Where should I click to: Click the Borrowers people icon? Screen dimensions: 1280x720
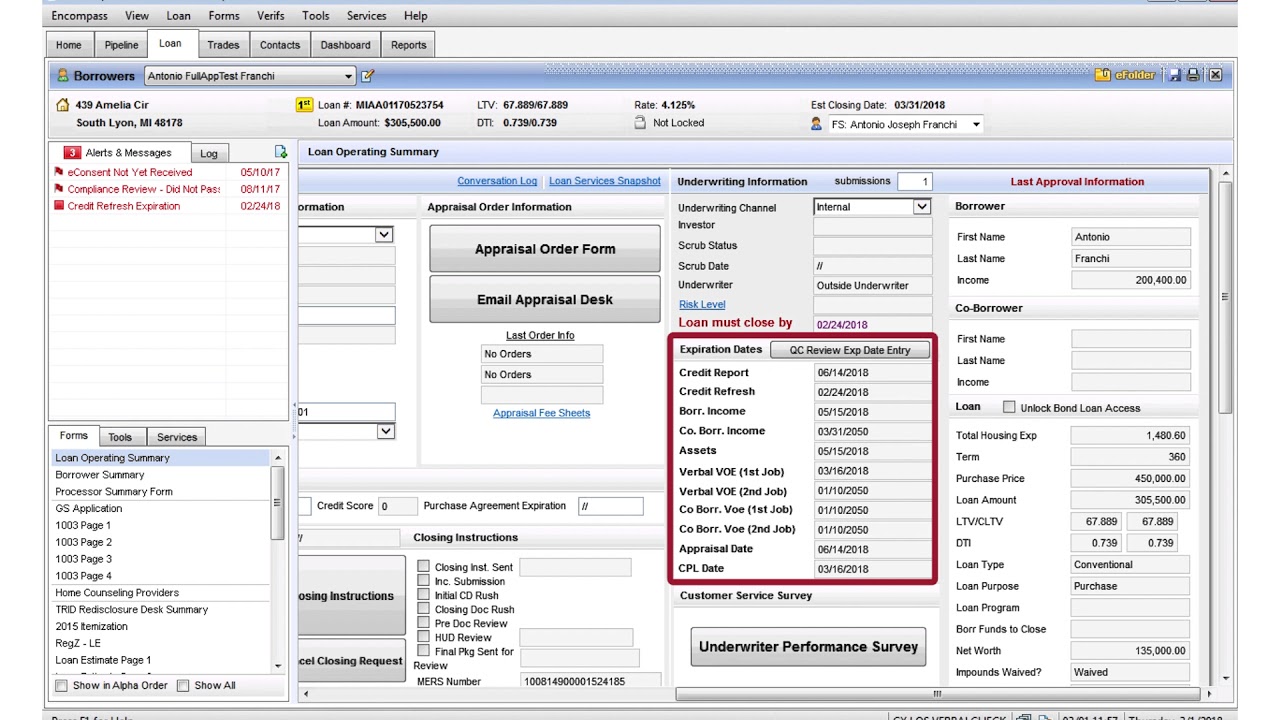click(62, 76)
